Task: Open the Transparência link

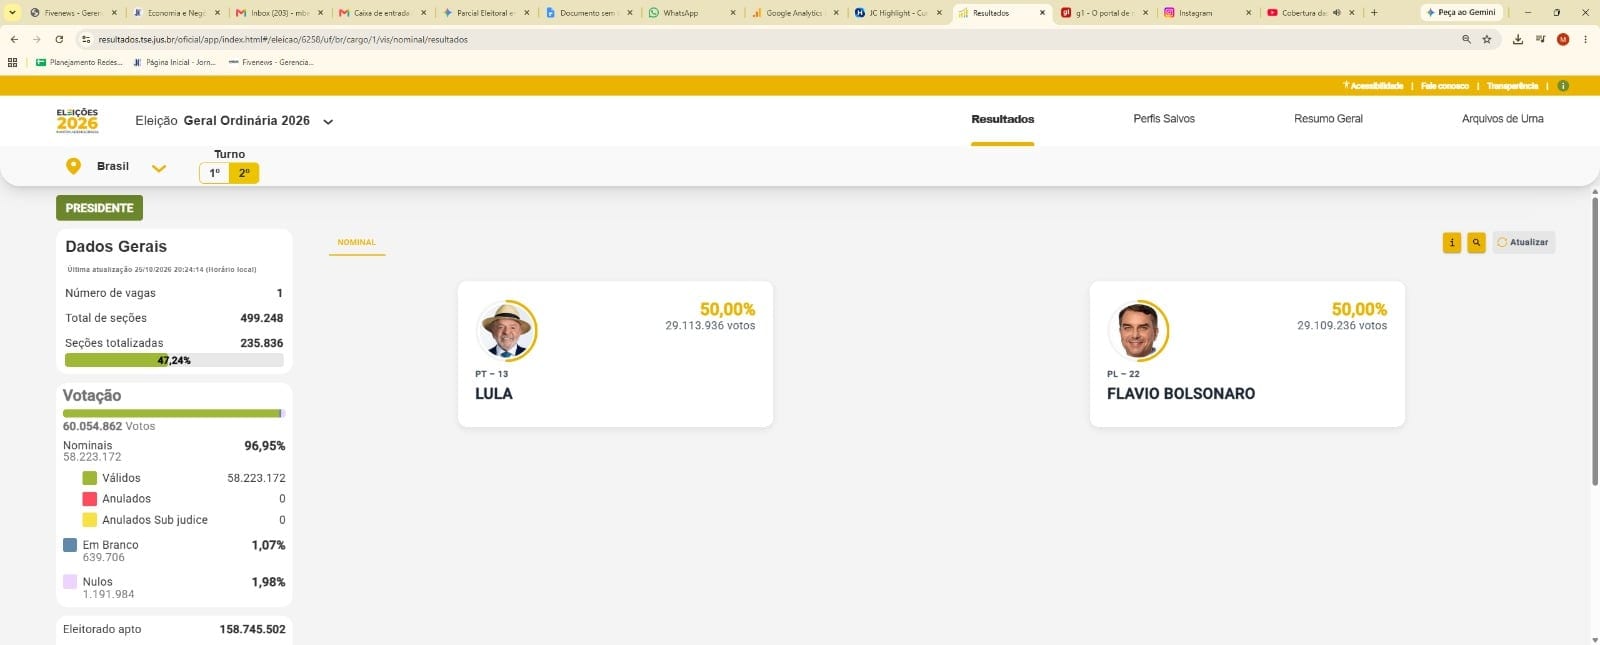Action: pos(1512,86)
